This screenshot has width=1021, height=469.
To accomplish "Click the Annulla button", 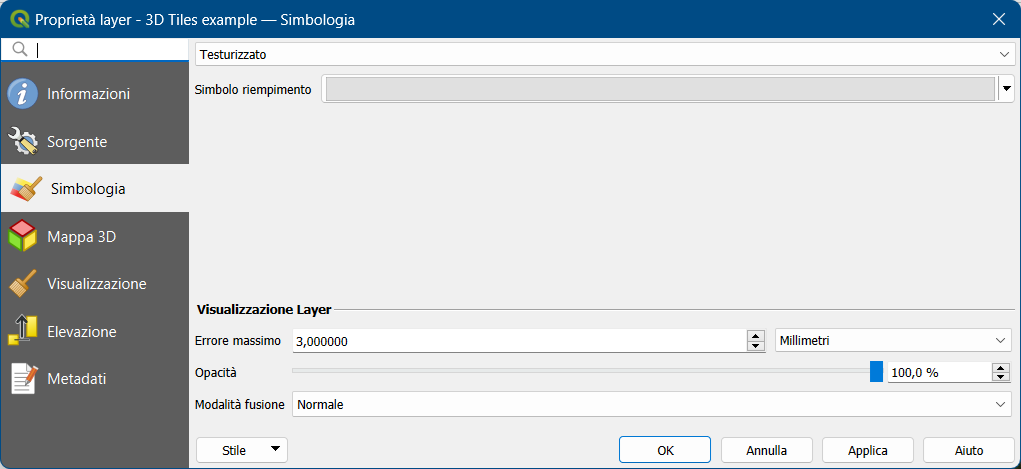I will (x=766, y=450).
